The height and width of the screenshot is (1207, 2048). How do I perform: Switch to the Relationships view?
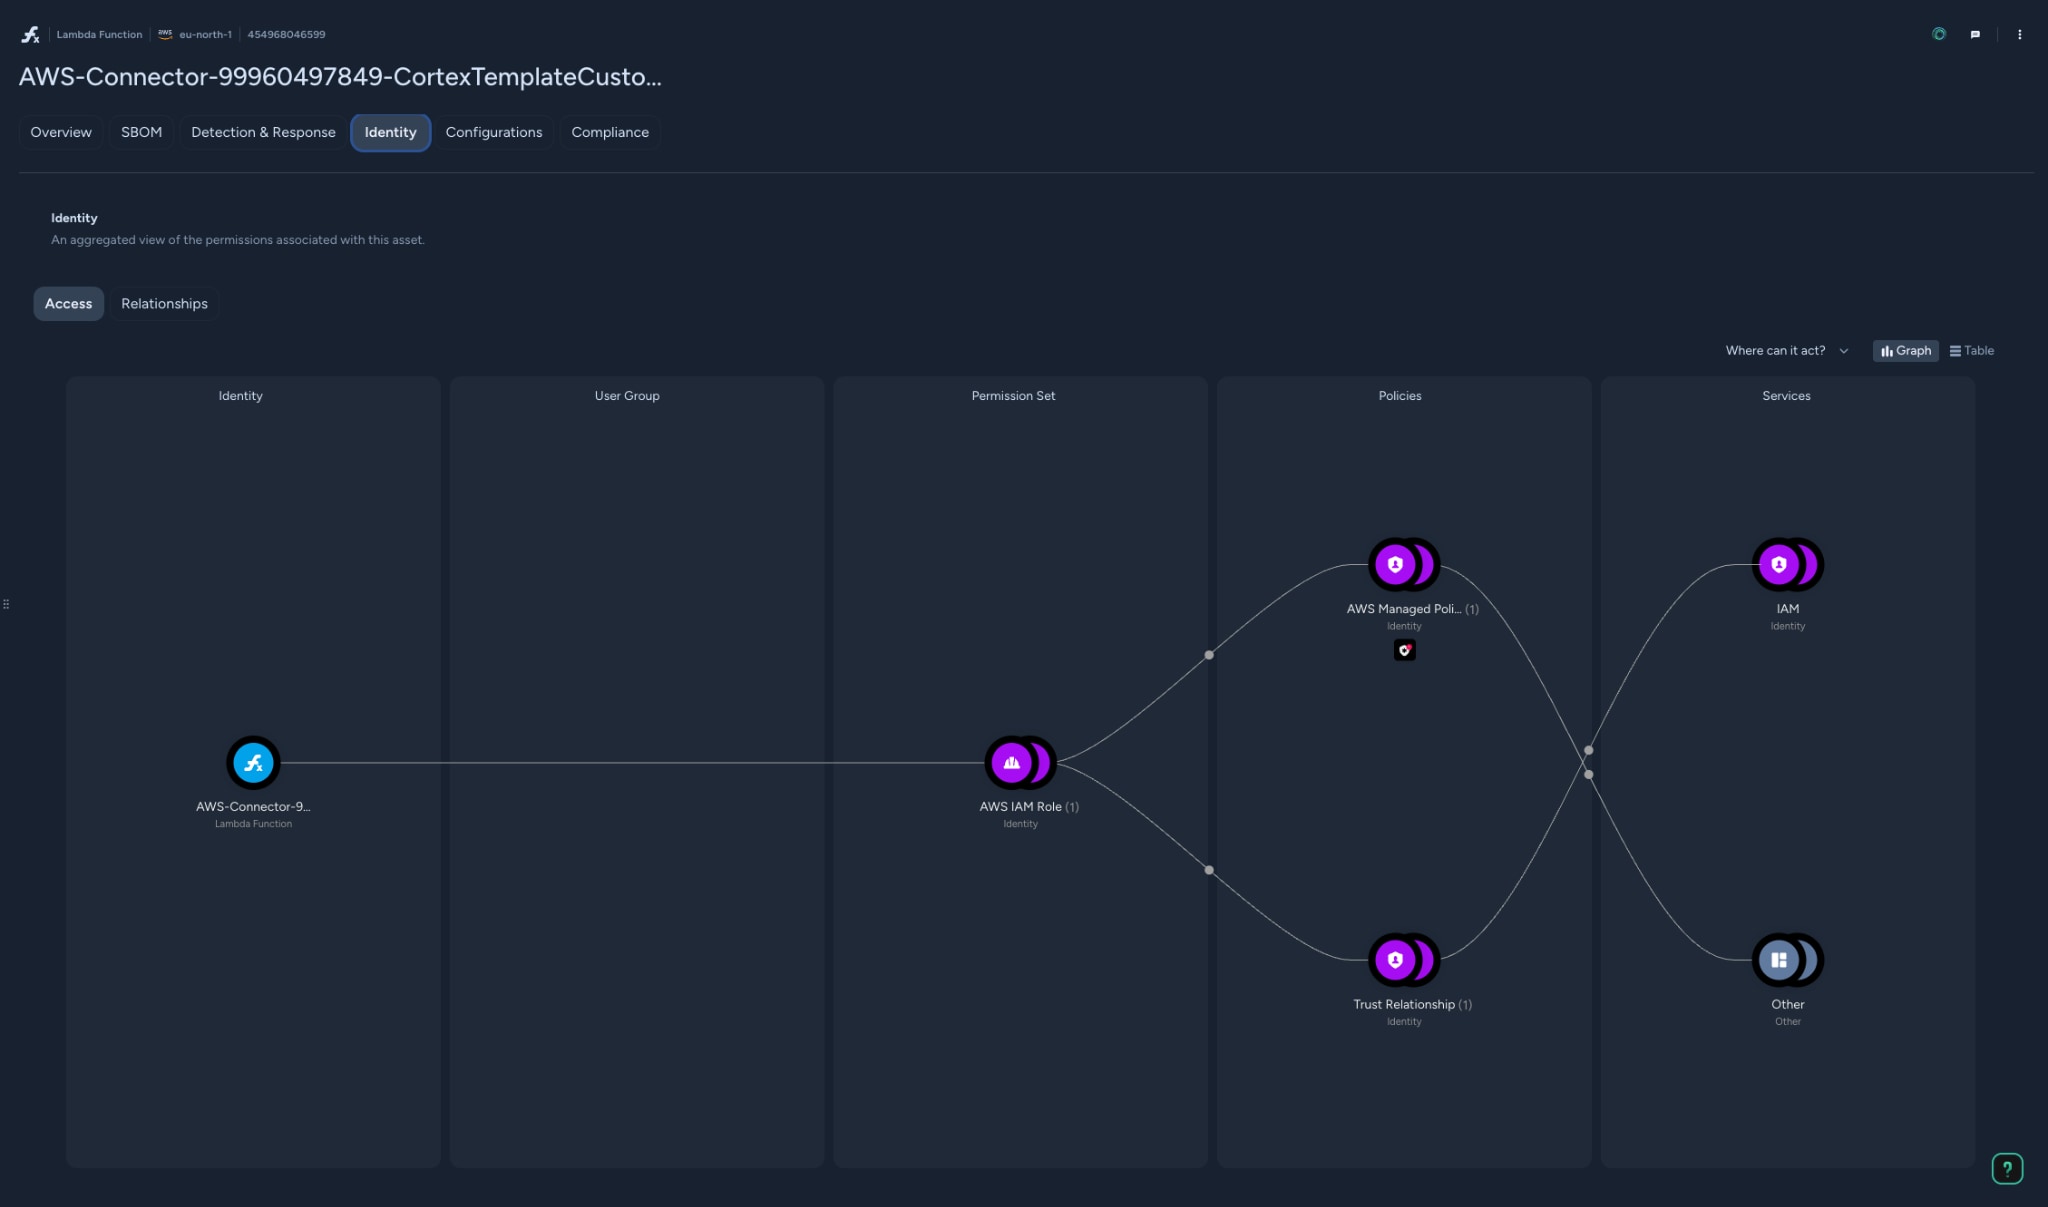click(x=164, y=303)
